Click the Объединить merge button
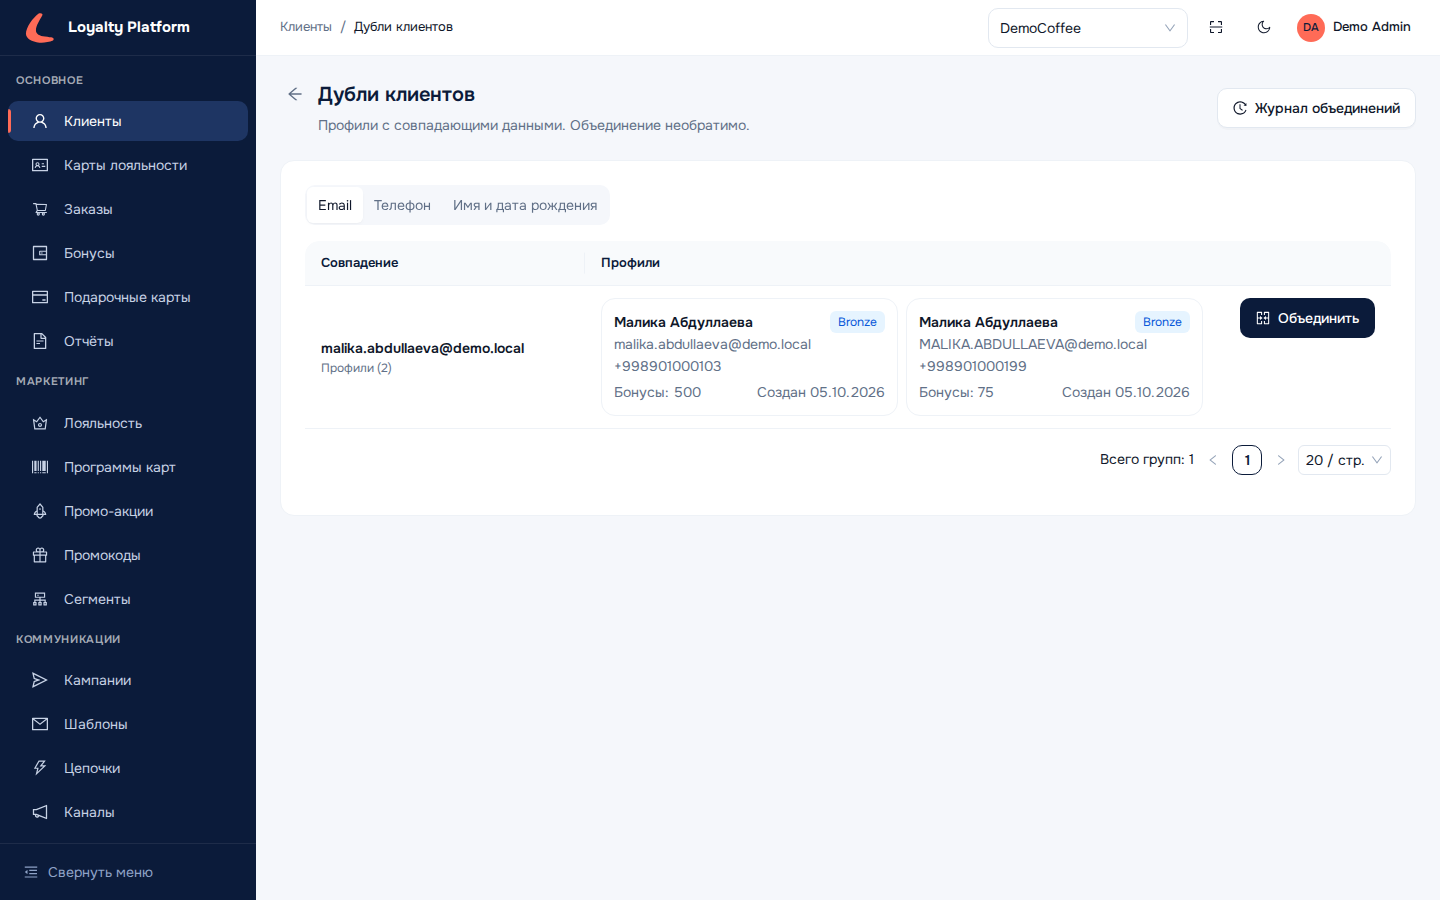 [1307, 318]
